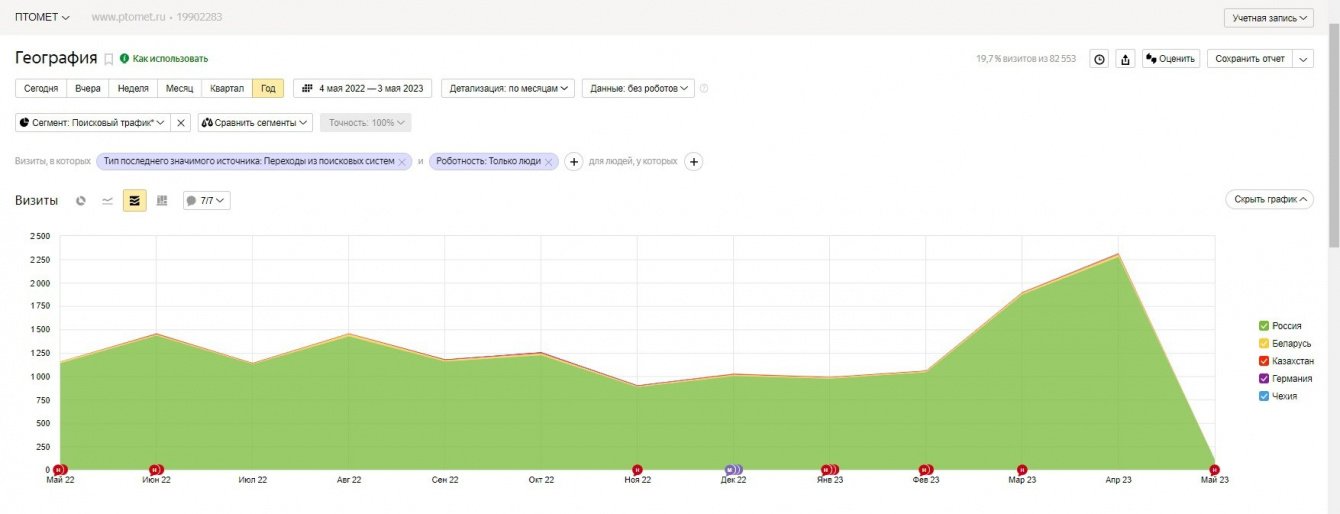Click the Сохранить отчет button
This screenshot has width=1340, height=514.
(x=1249, y=59)
